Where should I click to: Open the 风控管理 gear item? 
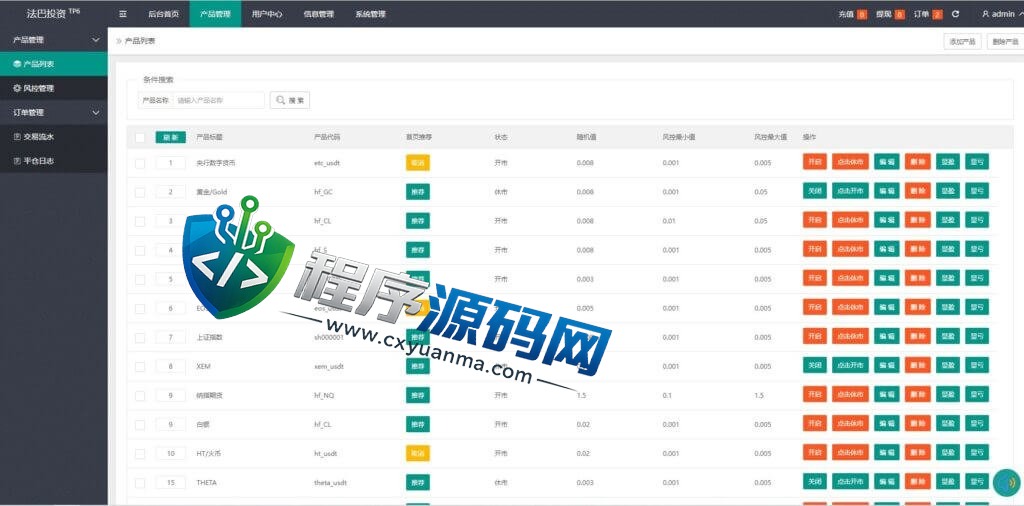click(54, 88)
